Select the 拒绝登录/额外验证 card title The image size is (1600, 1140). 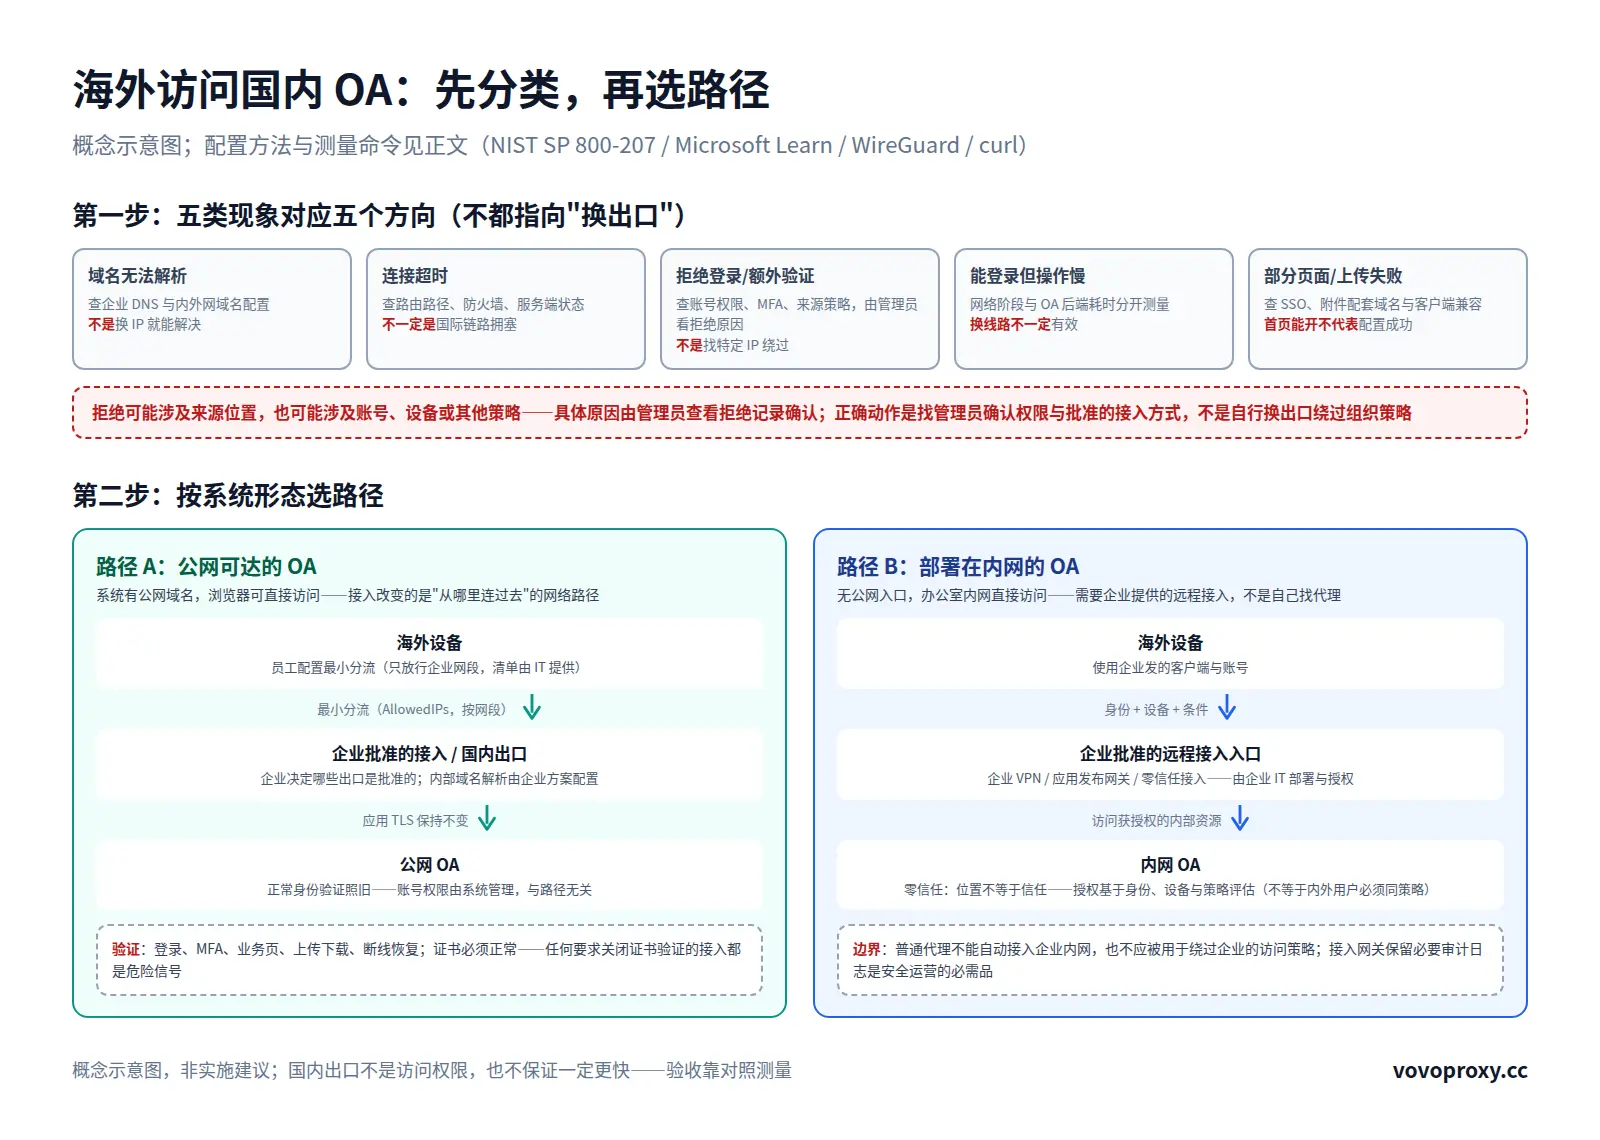(745, 275)
